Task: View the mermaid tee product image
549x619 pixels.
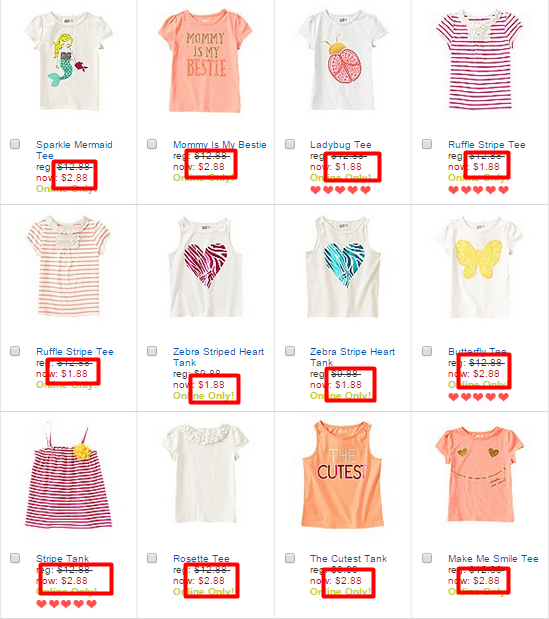Action: tap(69, 61)
